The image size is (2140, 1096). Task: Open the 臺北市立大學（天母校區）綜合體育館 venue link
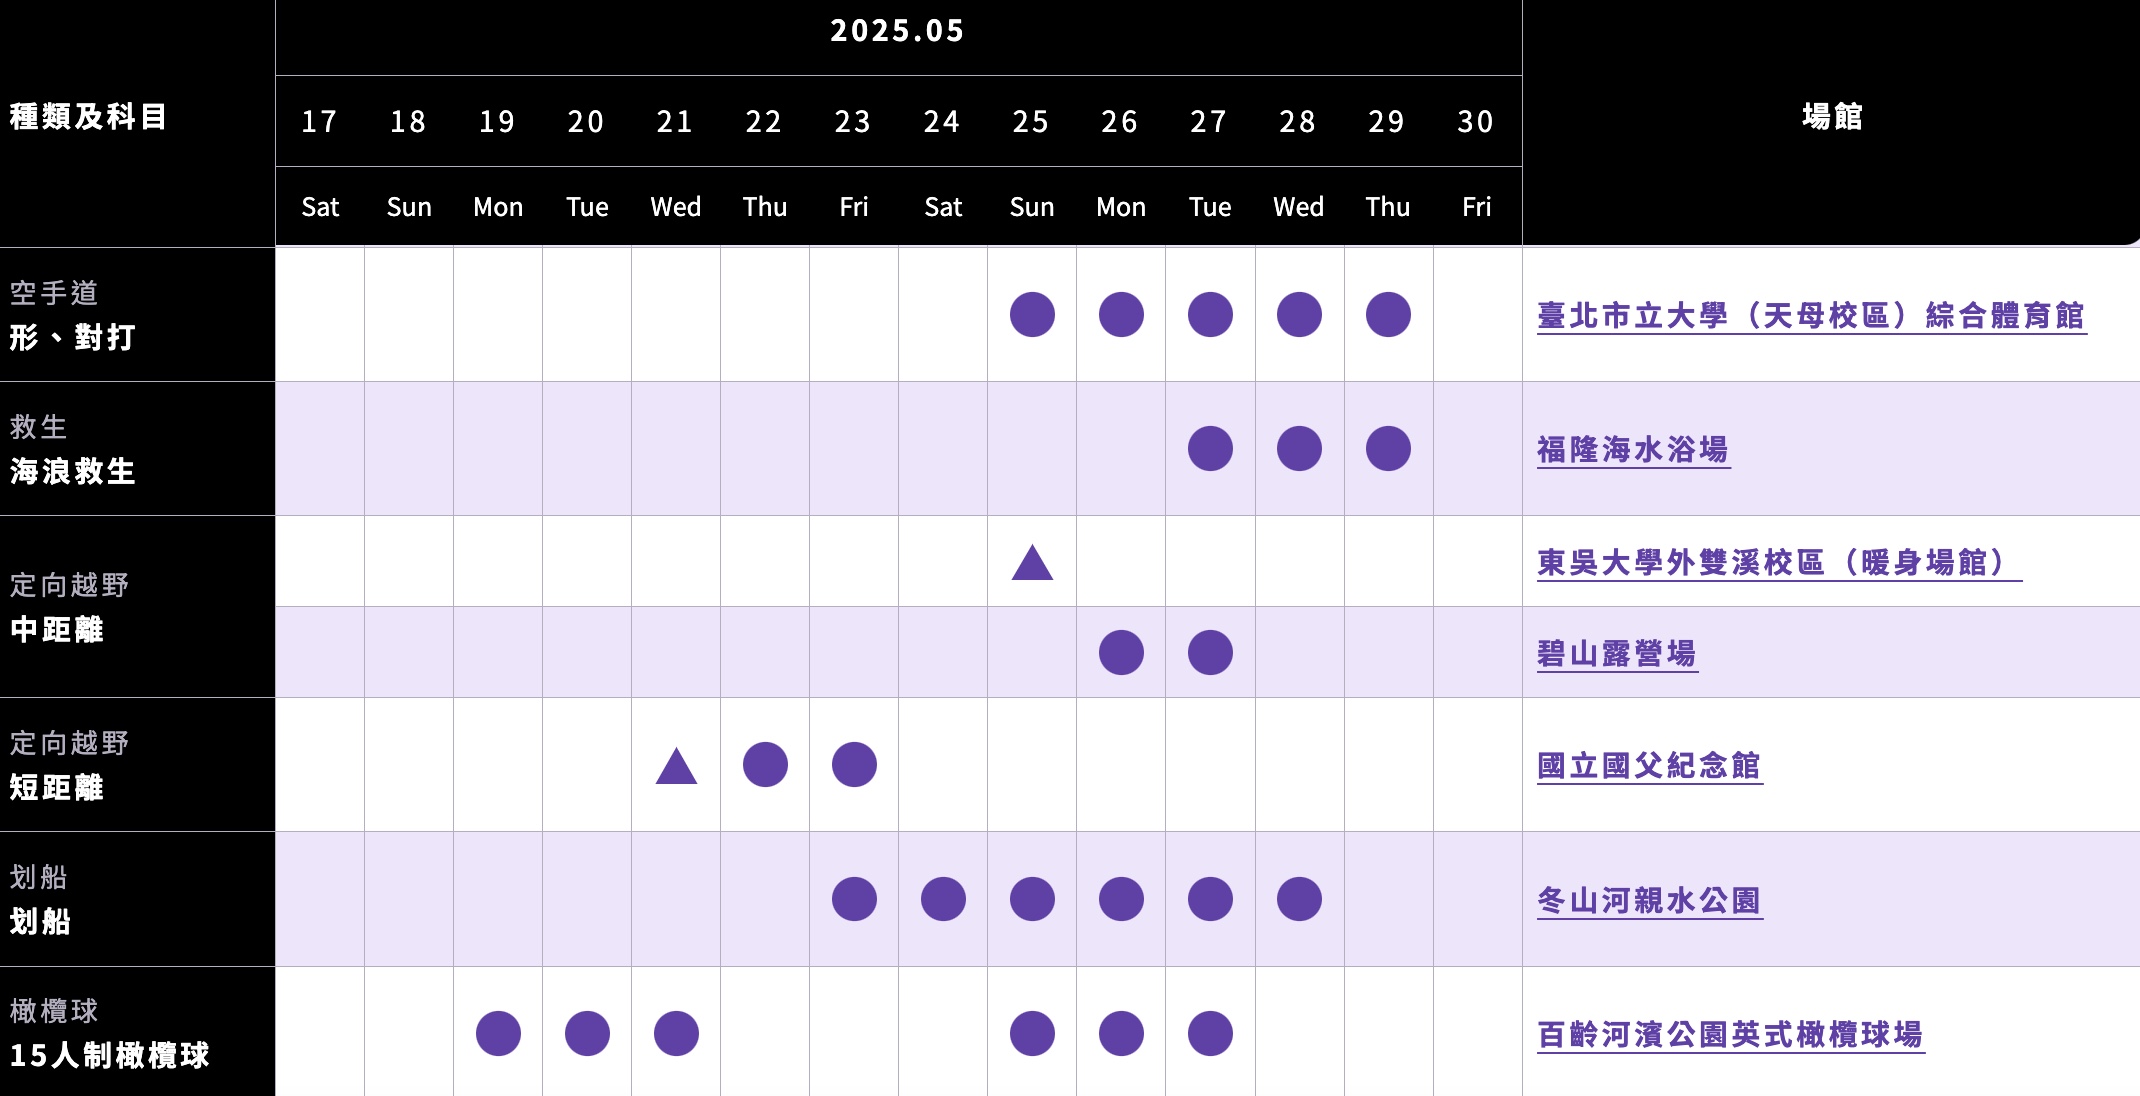(1811, 316)
